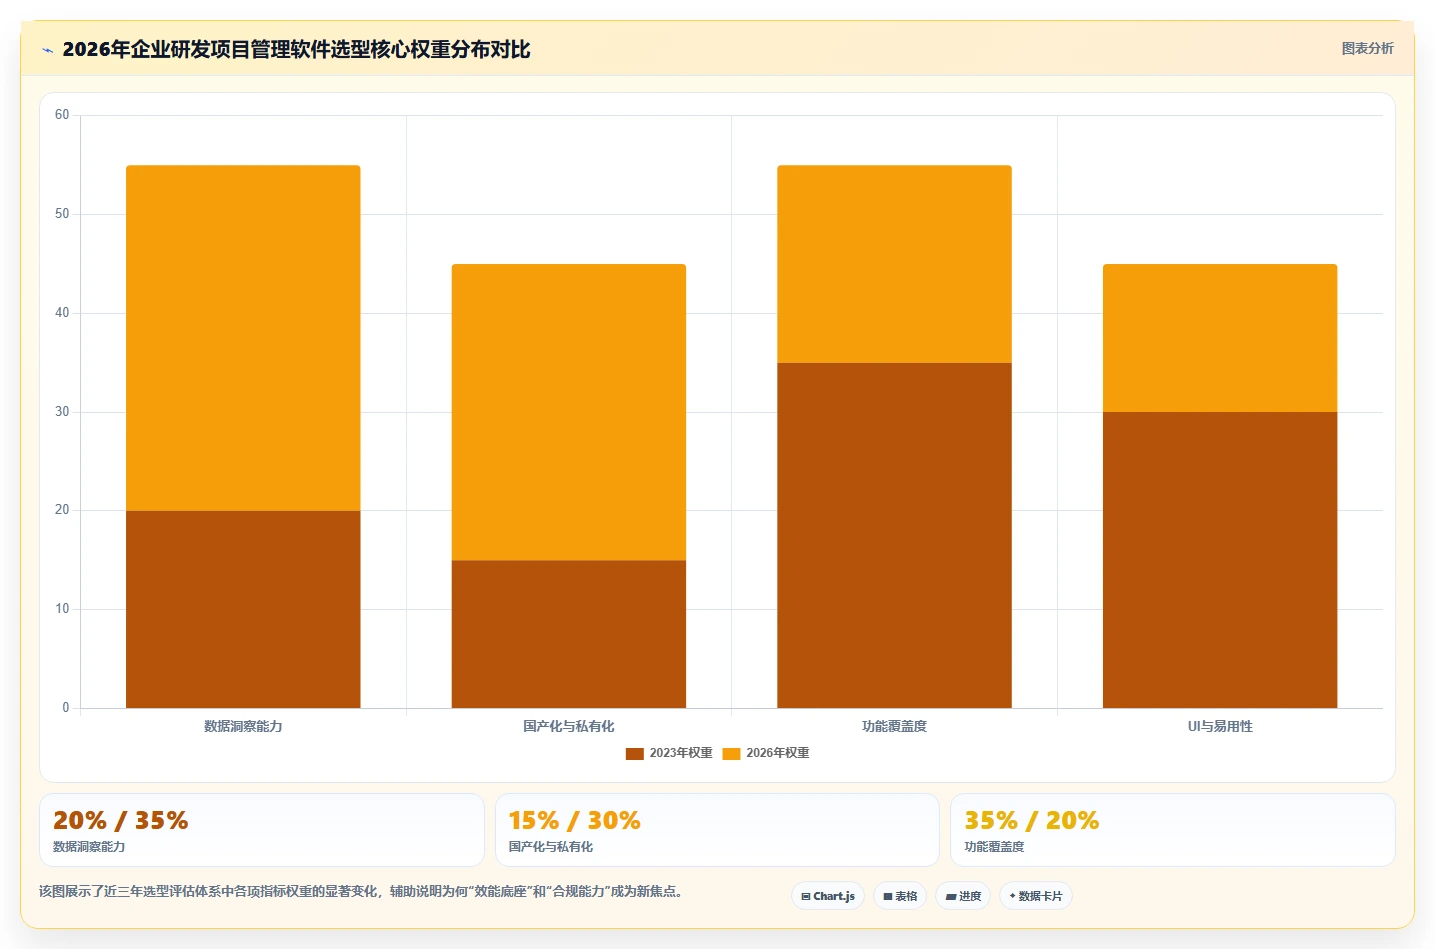
Task: Click the blue icon beside the chart title
Action: pos(47,50)
